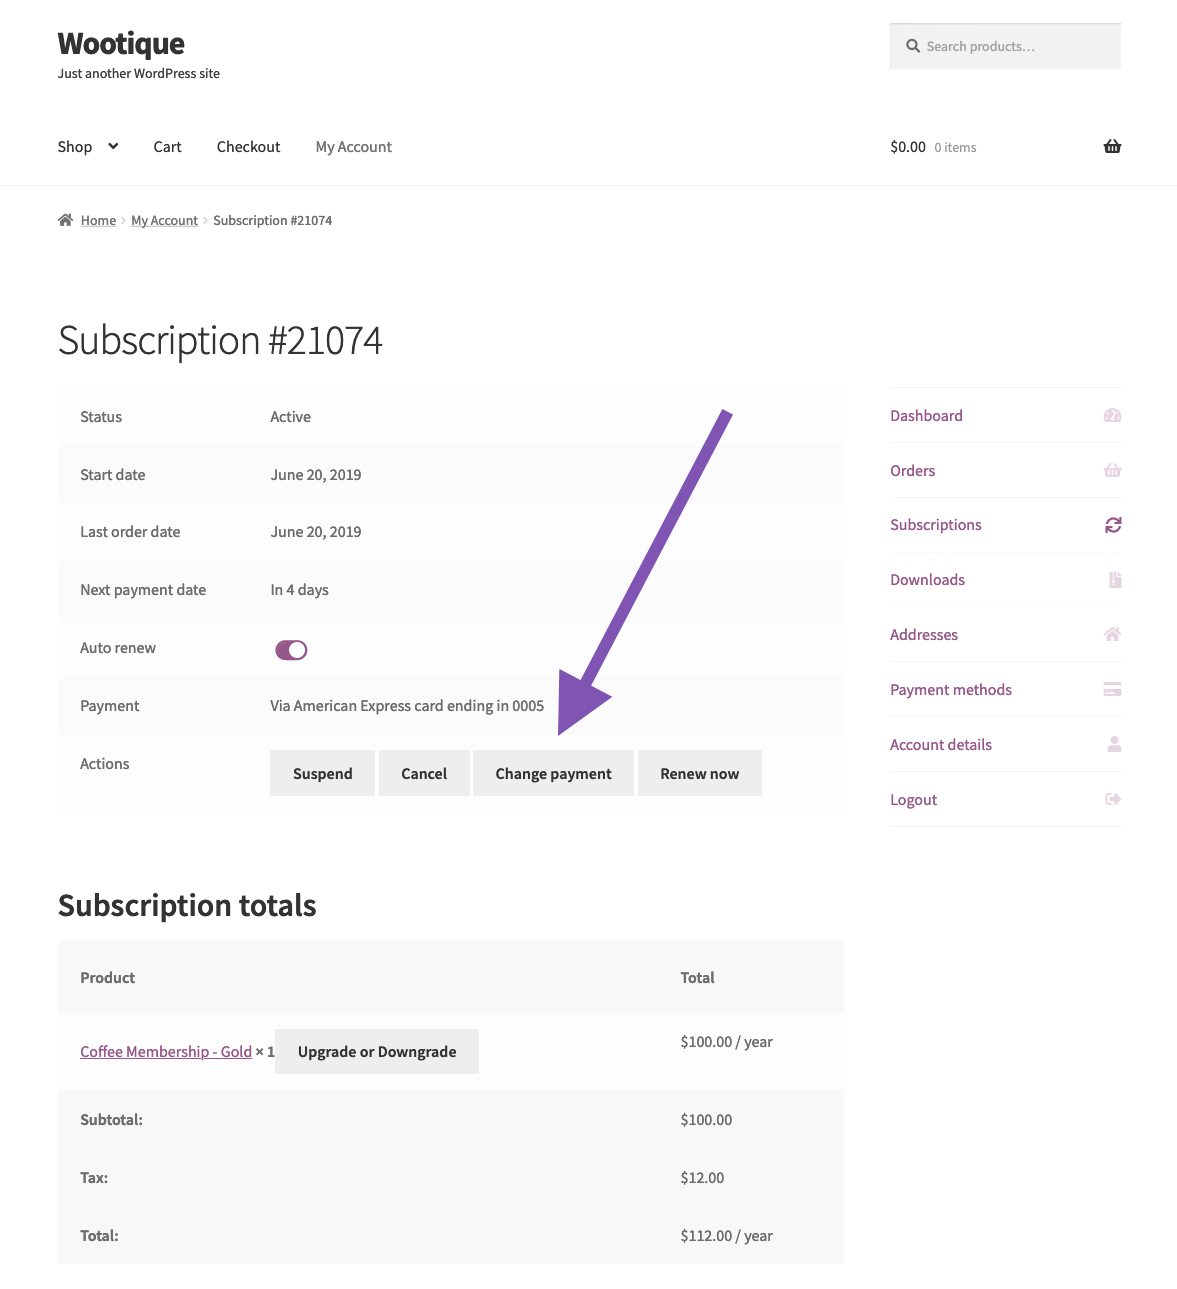Click the Dashboard speedometer icon
The image size is (1177, 1289).
click(x=1111, y=415)
